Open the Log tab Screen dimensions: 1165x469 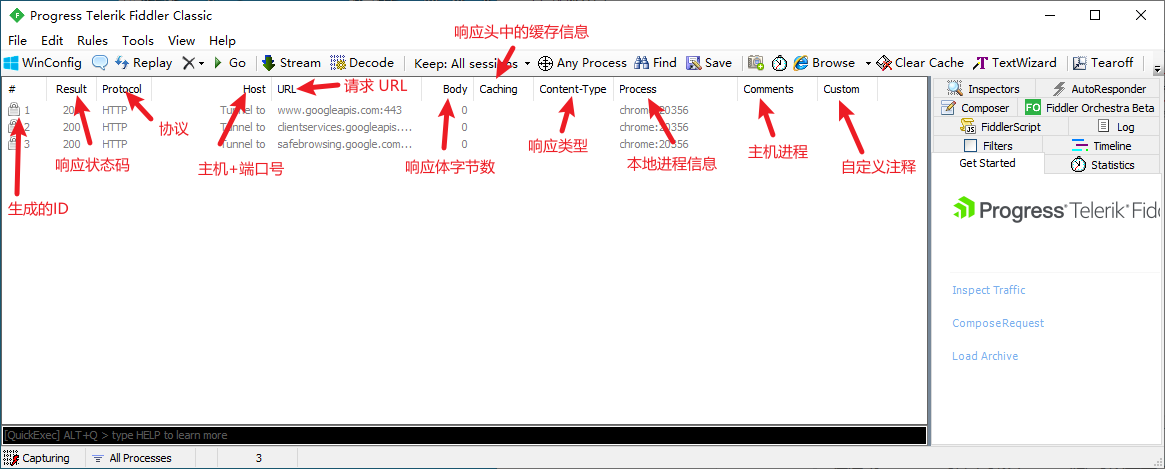click(x=1115, y=127)
